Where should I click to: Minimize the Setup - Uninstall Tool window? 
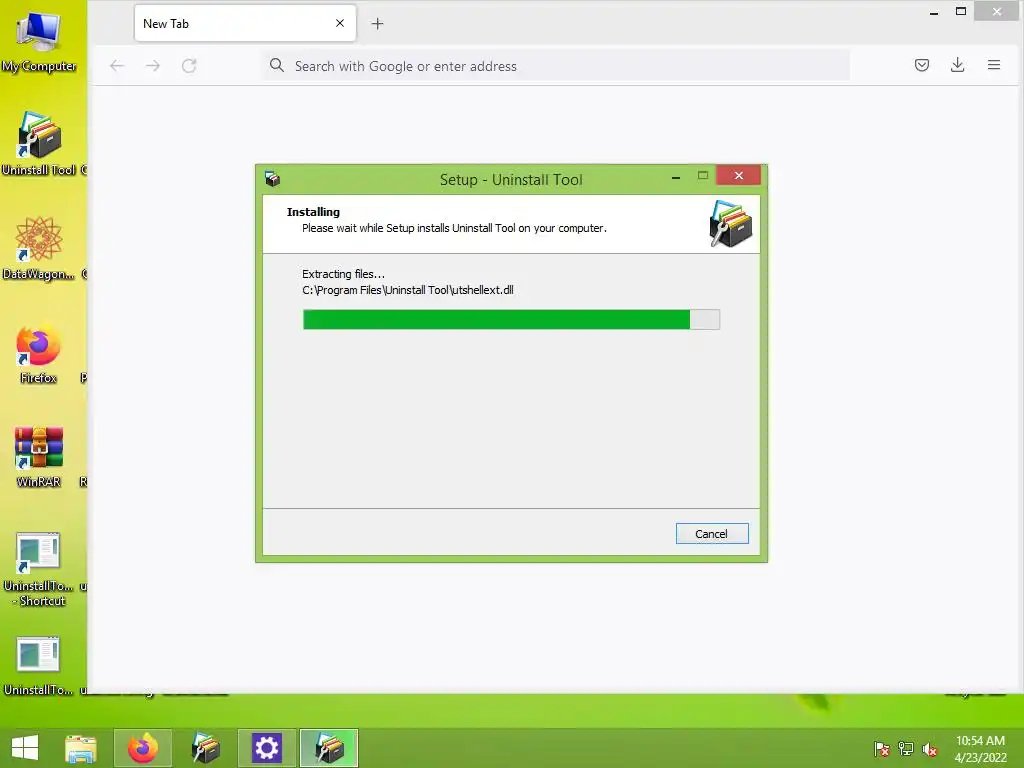[x=676, y=176]
